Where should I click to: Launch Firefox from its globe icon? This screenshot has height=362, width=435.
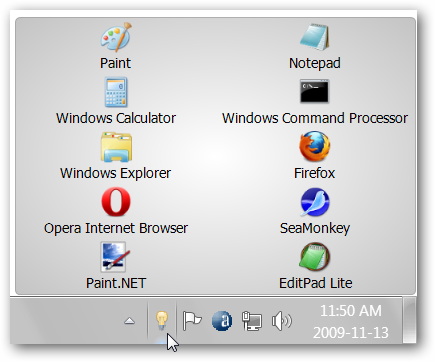[315, 146]
